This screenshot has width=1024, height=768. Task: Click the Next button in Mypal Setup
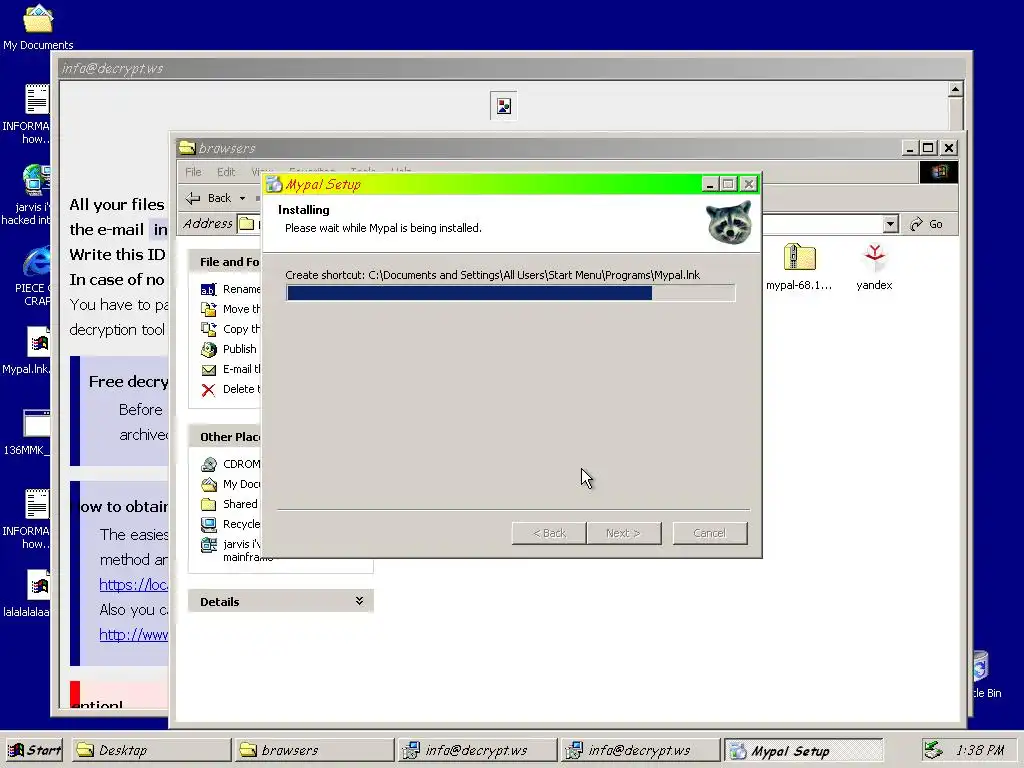click(624, 533)
